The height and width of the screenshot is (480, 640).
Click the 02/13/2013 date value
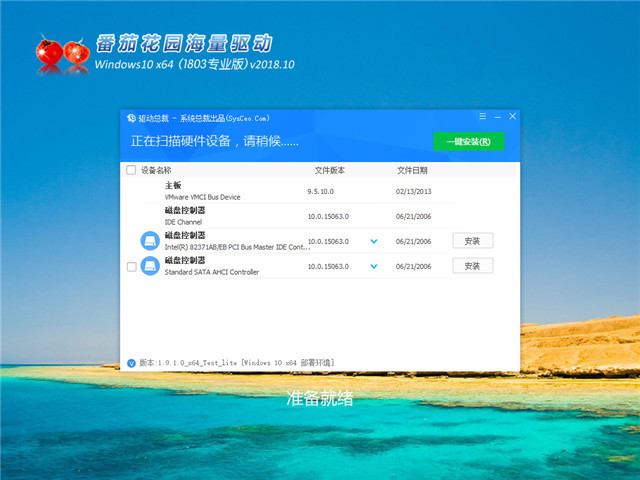(413, 191)
